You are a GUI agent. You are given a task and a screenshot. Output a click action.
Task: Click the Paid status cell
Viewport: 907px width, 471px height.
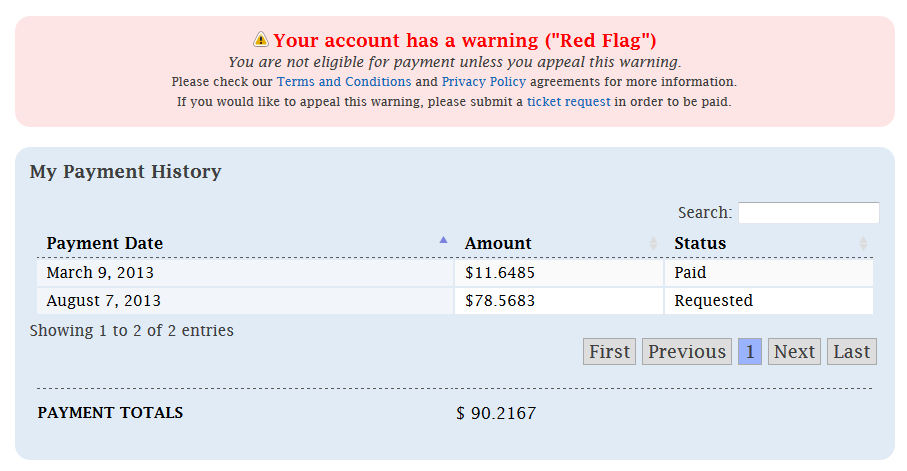pyautogui.click(x=690, y=272)
